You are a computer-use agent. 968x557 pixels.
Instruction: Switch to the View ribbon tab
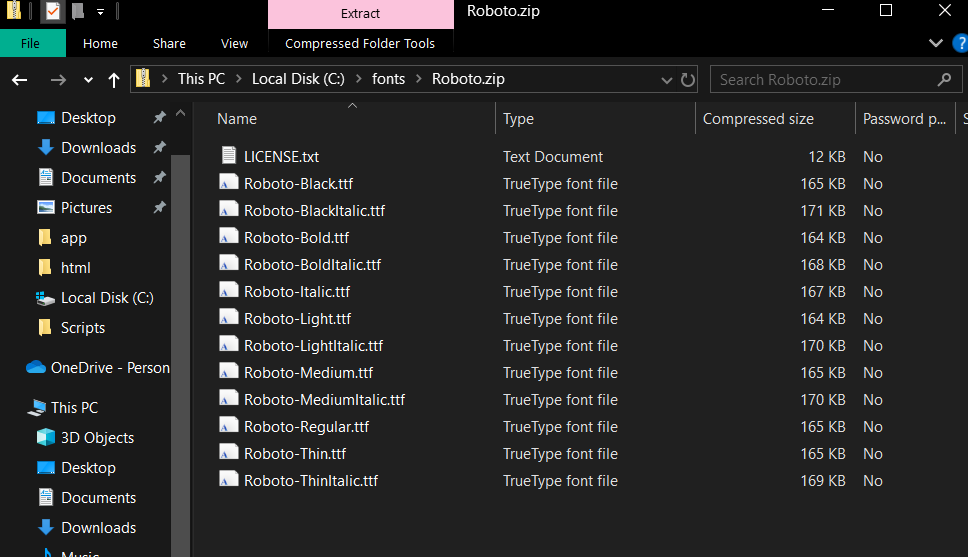pyautogui.click(x=235, y=43)
